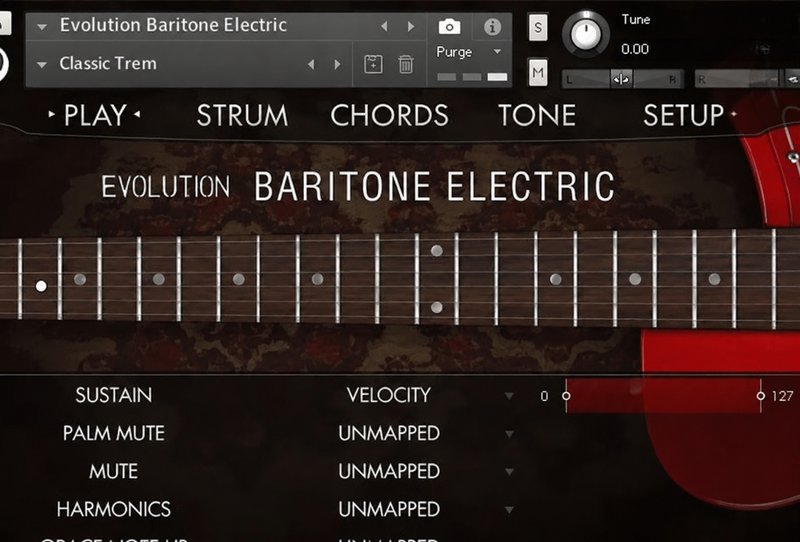Click the velocity range minimum handle
This screenshot has width=800, height=542.
click(566, 396)
